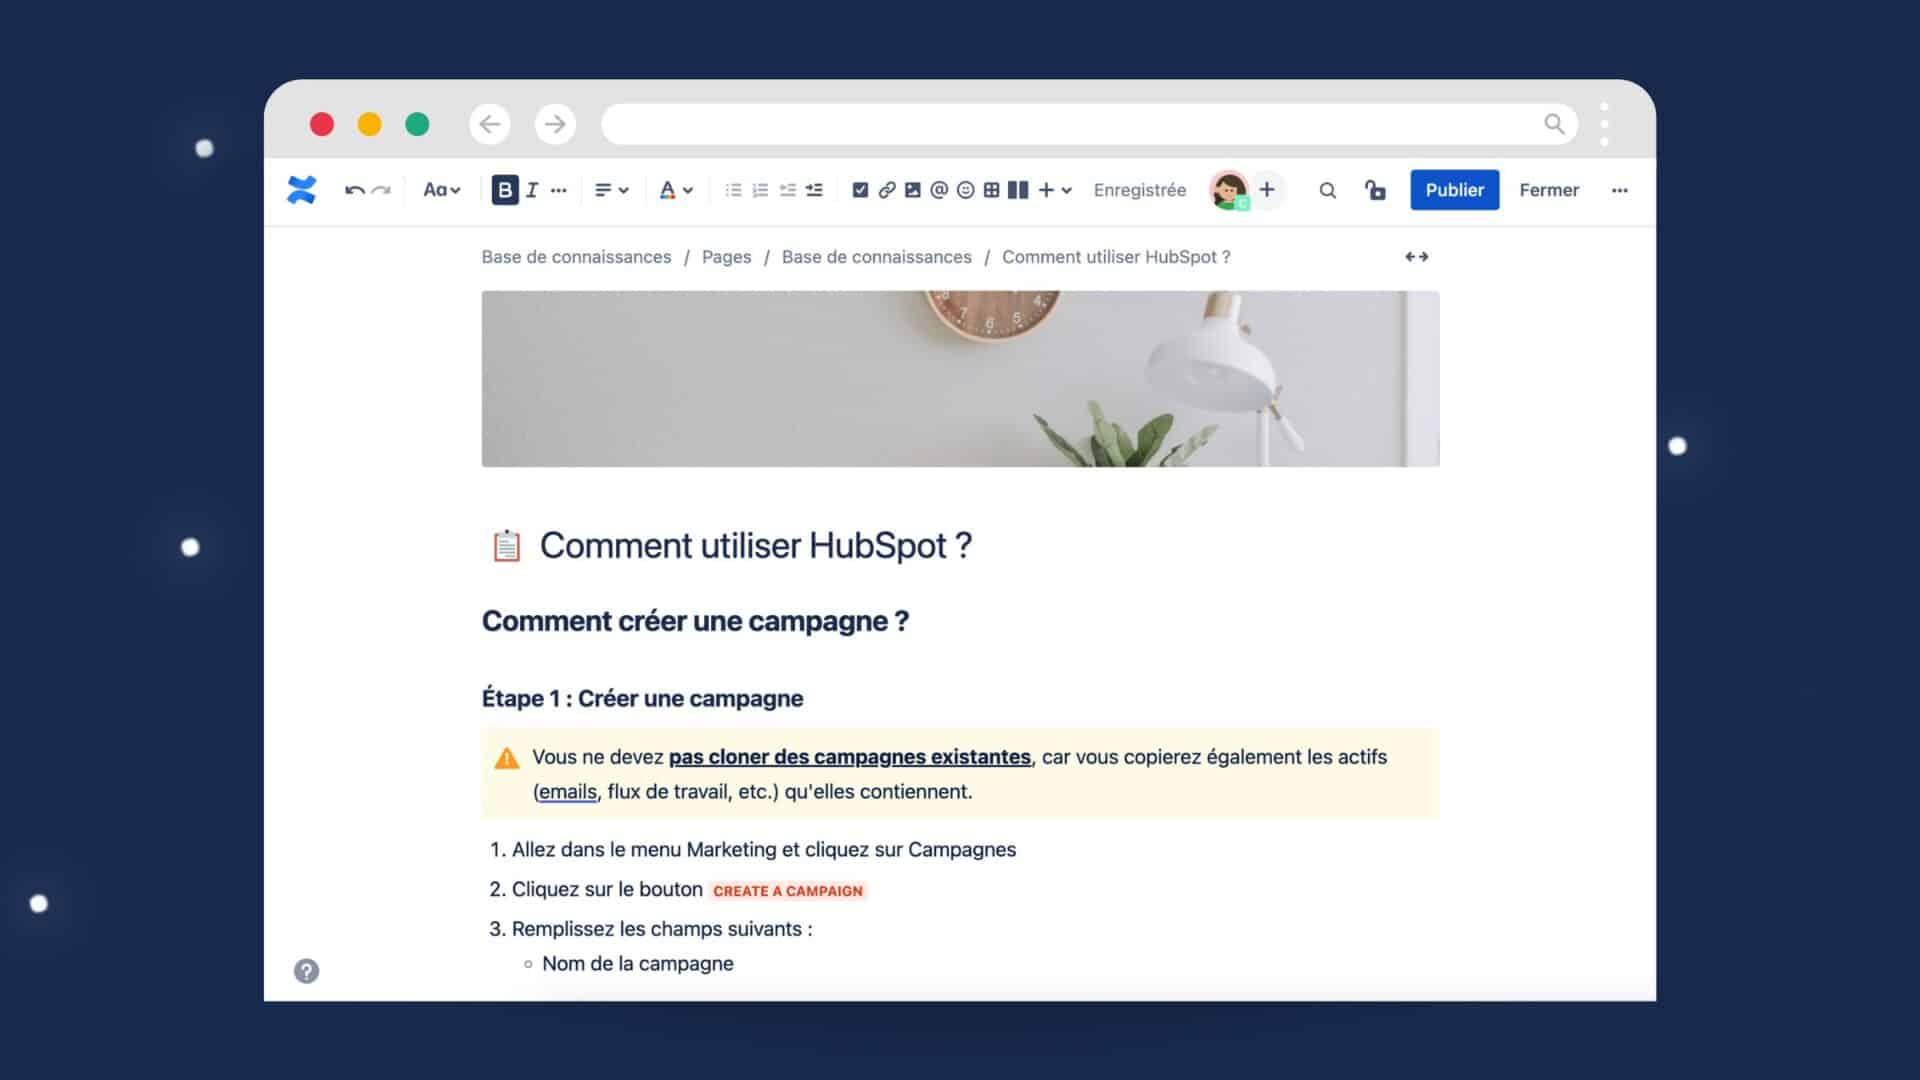
Task: Open the Pages breadcrumb
Action: pos(726,257)
